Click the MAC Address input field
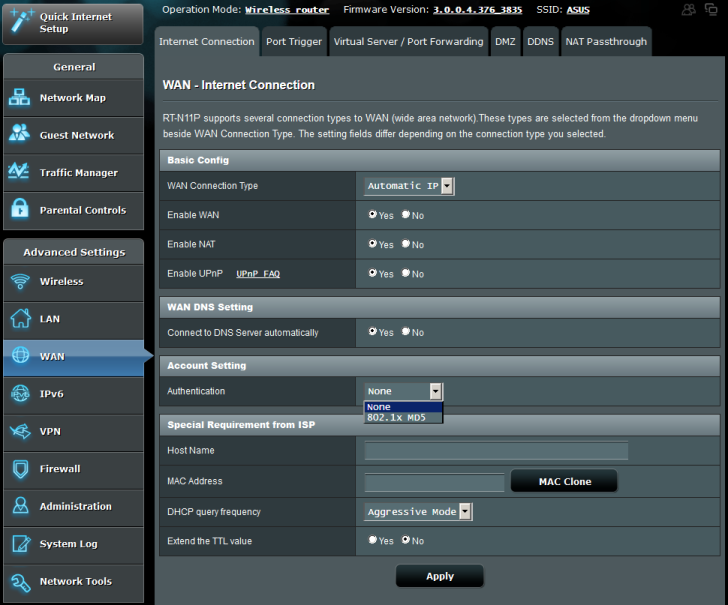 [434, 482]
